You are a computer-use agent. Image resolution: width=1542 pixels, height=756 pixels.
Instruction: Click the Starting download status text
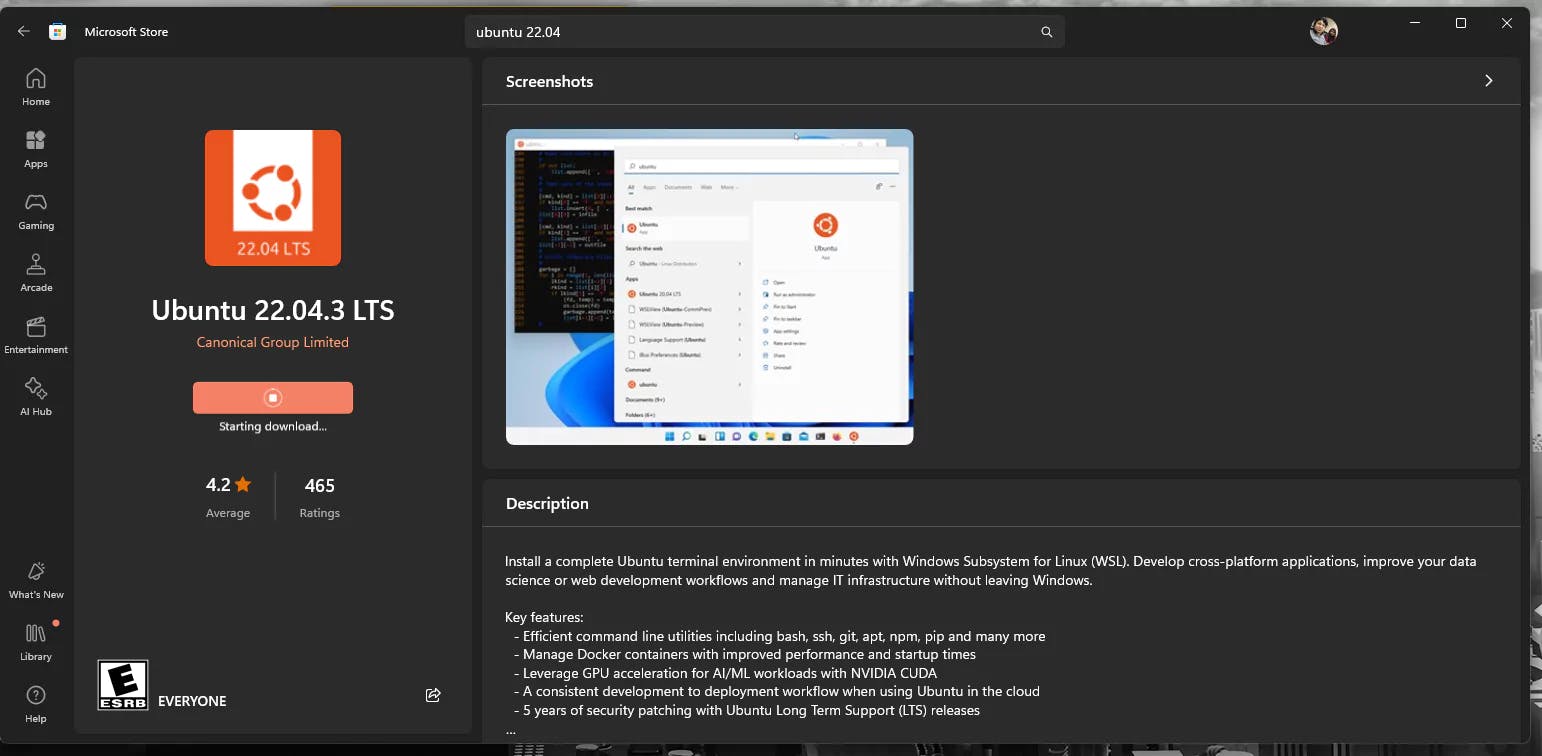[x=273, y=426]
